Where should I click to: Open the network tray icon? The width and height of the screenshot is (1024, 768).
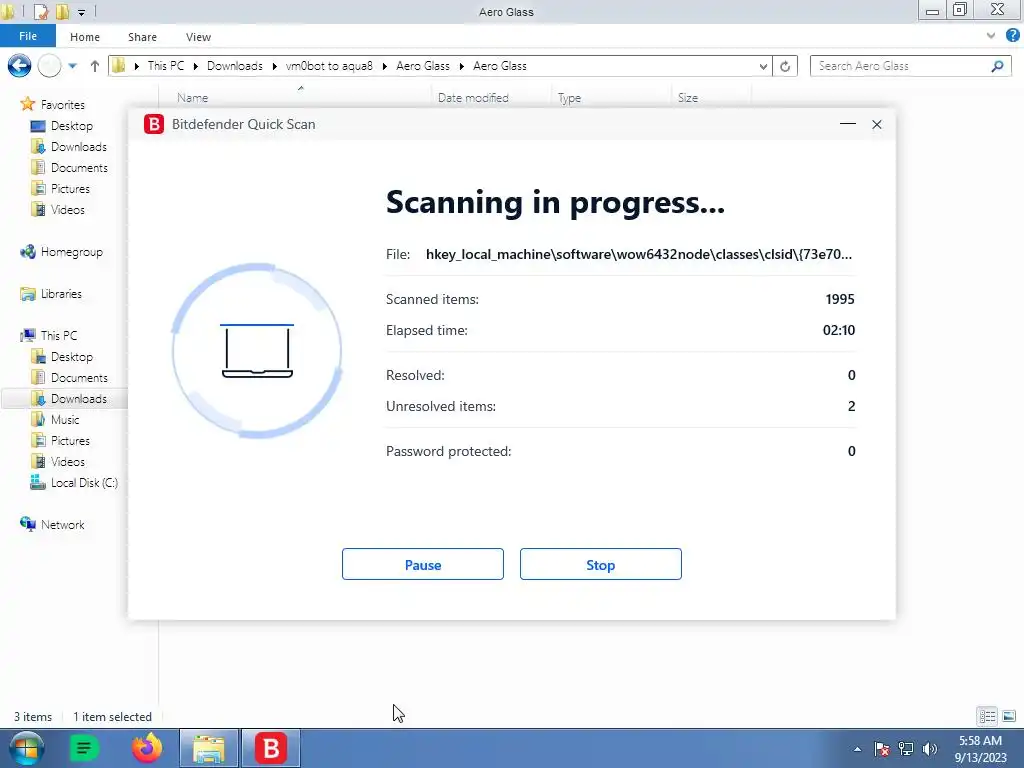tap(906, 749)
